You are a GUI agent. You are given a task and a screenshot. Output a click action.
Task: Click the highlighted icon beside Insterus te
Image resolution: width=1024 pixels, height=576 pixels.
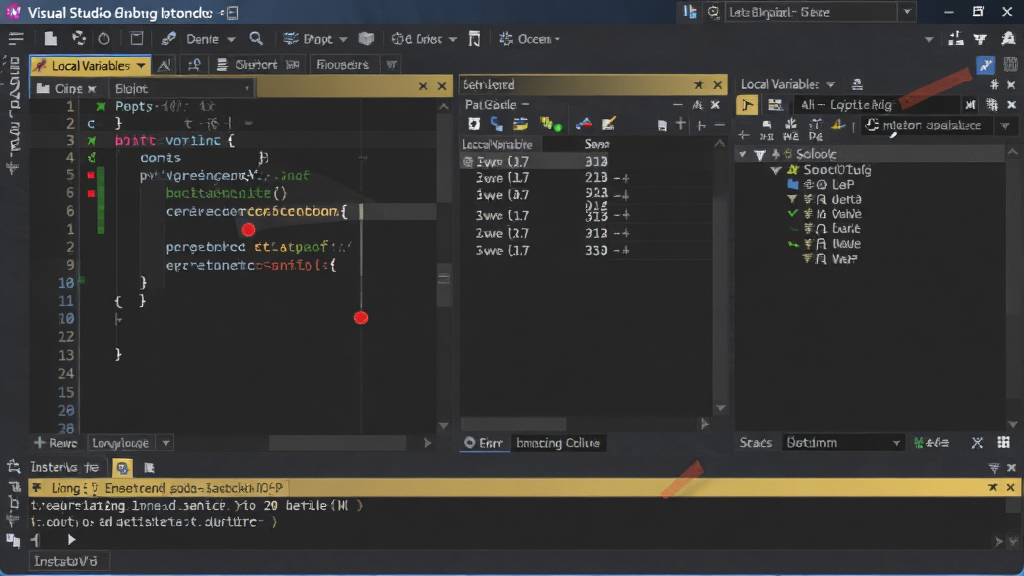tap(122, 468)
